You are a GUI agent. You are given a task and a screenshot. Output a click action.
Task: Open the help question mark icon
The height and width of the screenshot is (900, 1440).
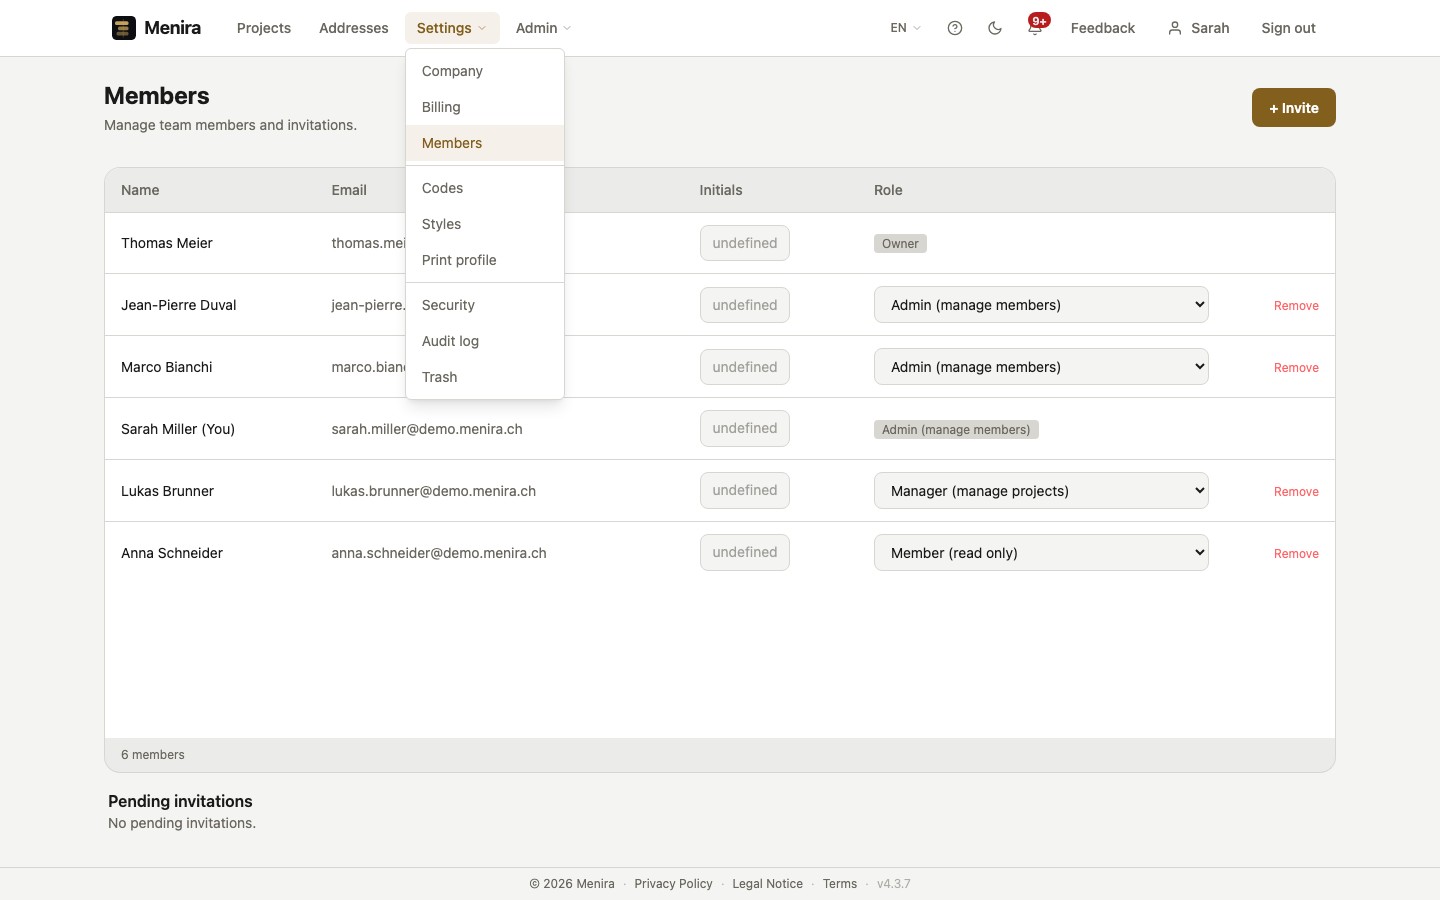click(955, 28)
